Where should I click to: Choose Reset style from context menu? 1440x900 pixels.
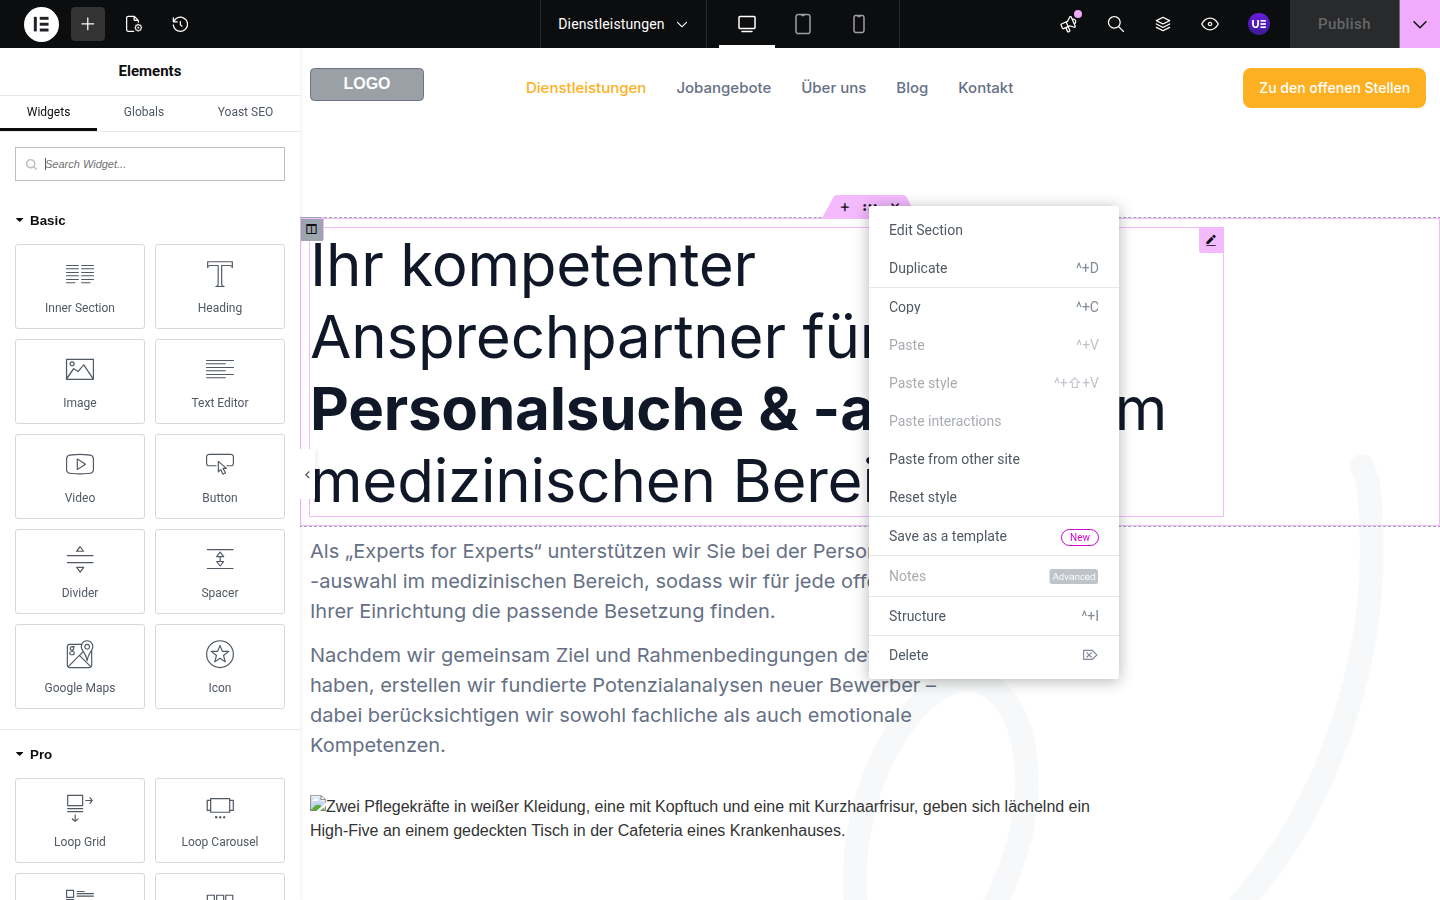994,497
